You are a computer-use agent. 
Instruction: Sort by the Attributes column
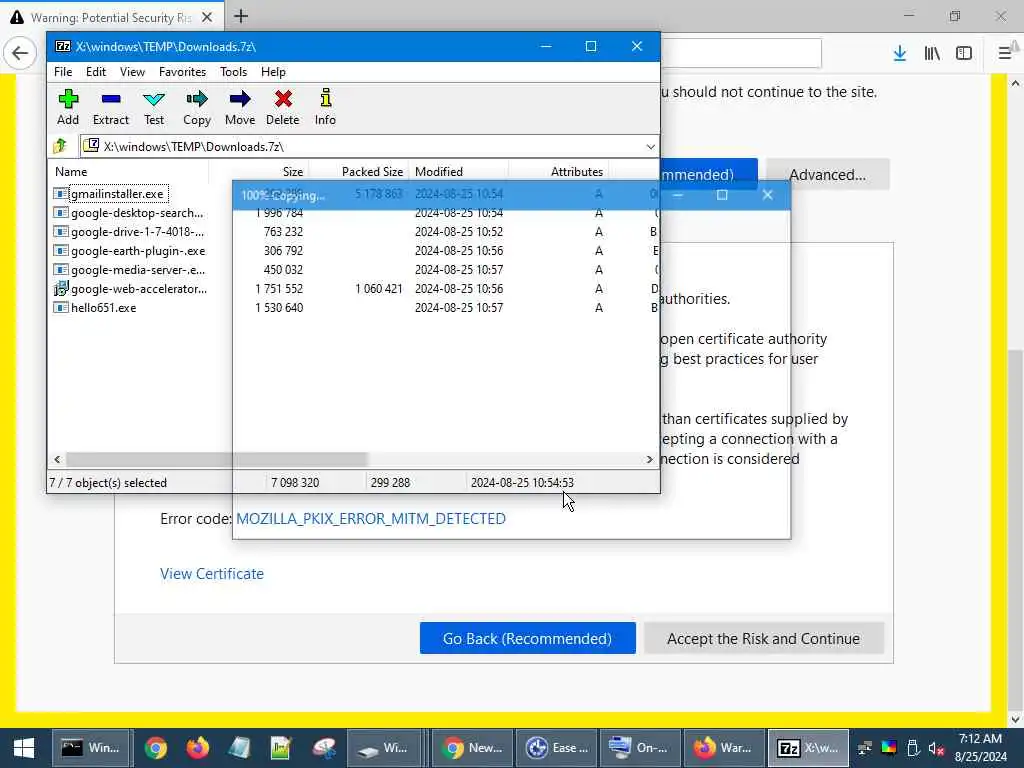pyautogui.click(x=559, y=172)
